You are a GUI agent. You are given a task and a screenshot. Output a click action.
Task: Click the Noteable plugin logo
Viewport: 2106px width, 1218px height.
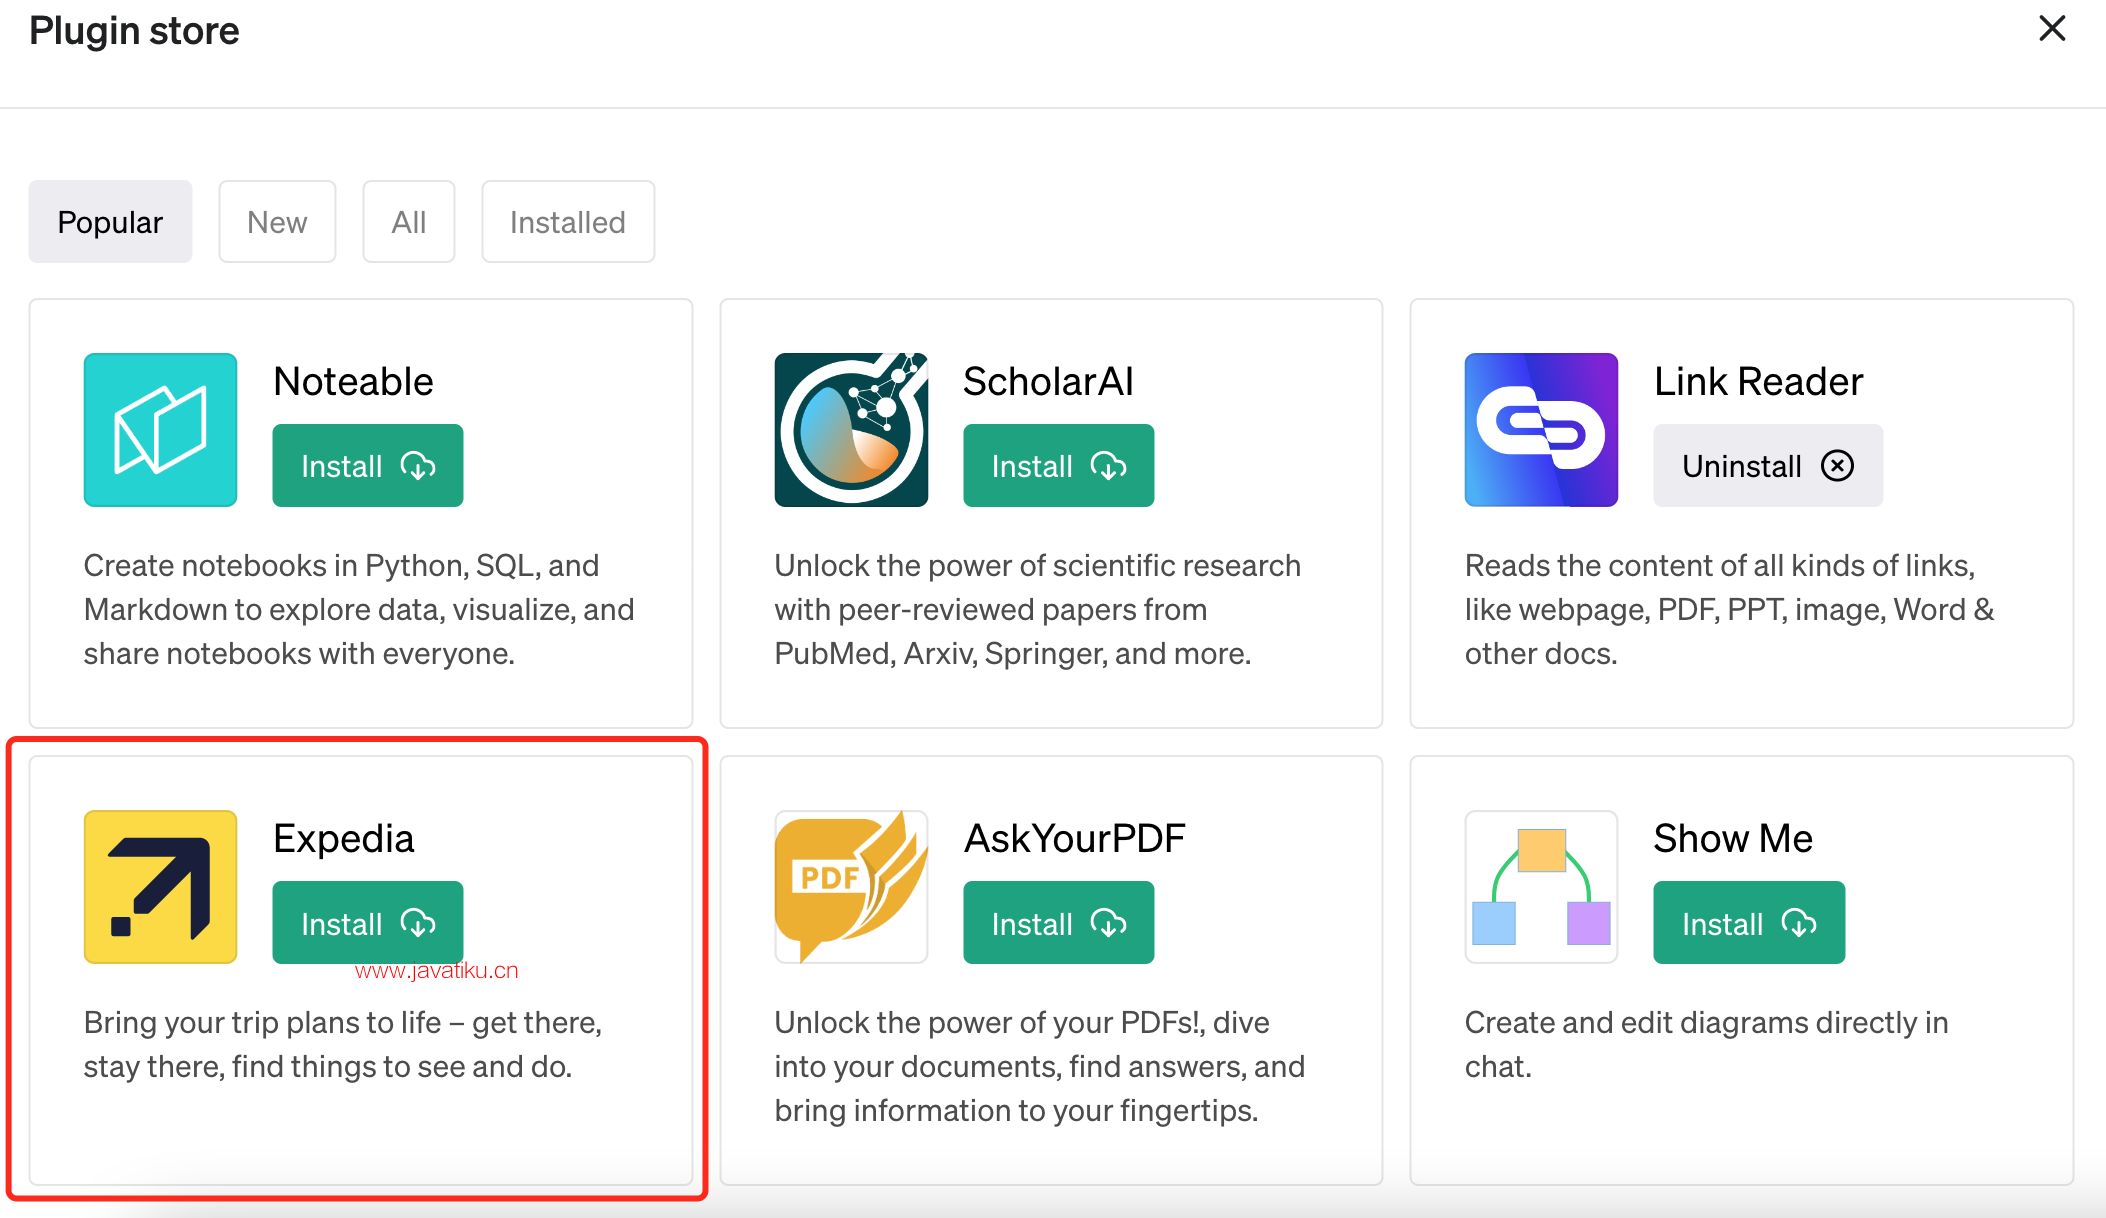160,430
